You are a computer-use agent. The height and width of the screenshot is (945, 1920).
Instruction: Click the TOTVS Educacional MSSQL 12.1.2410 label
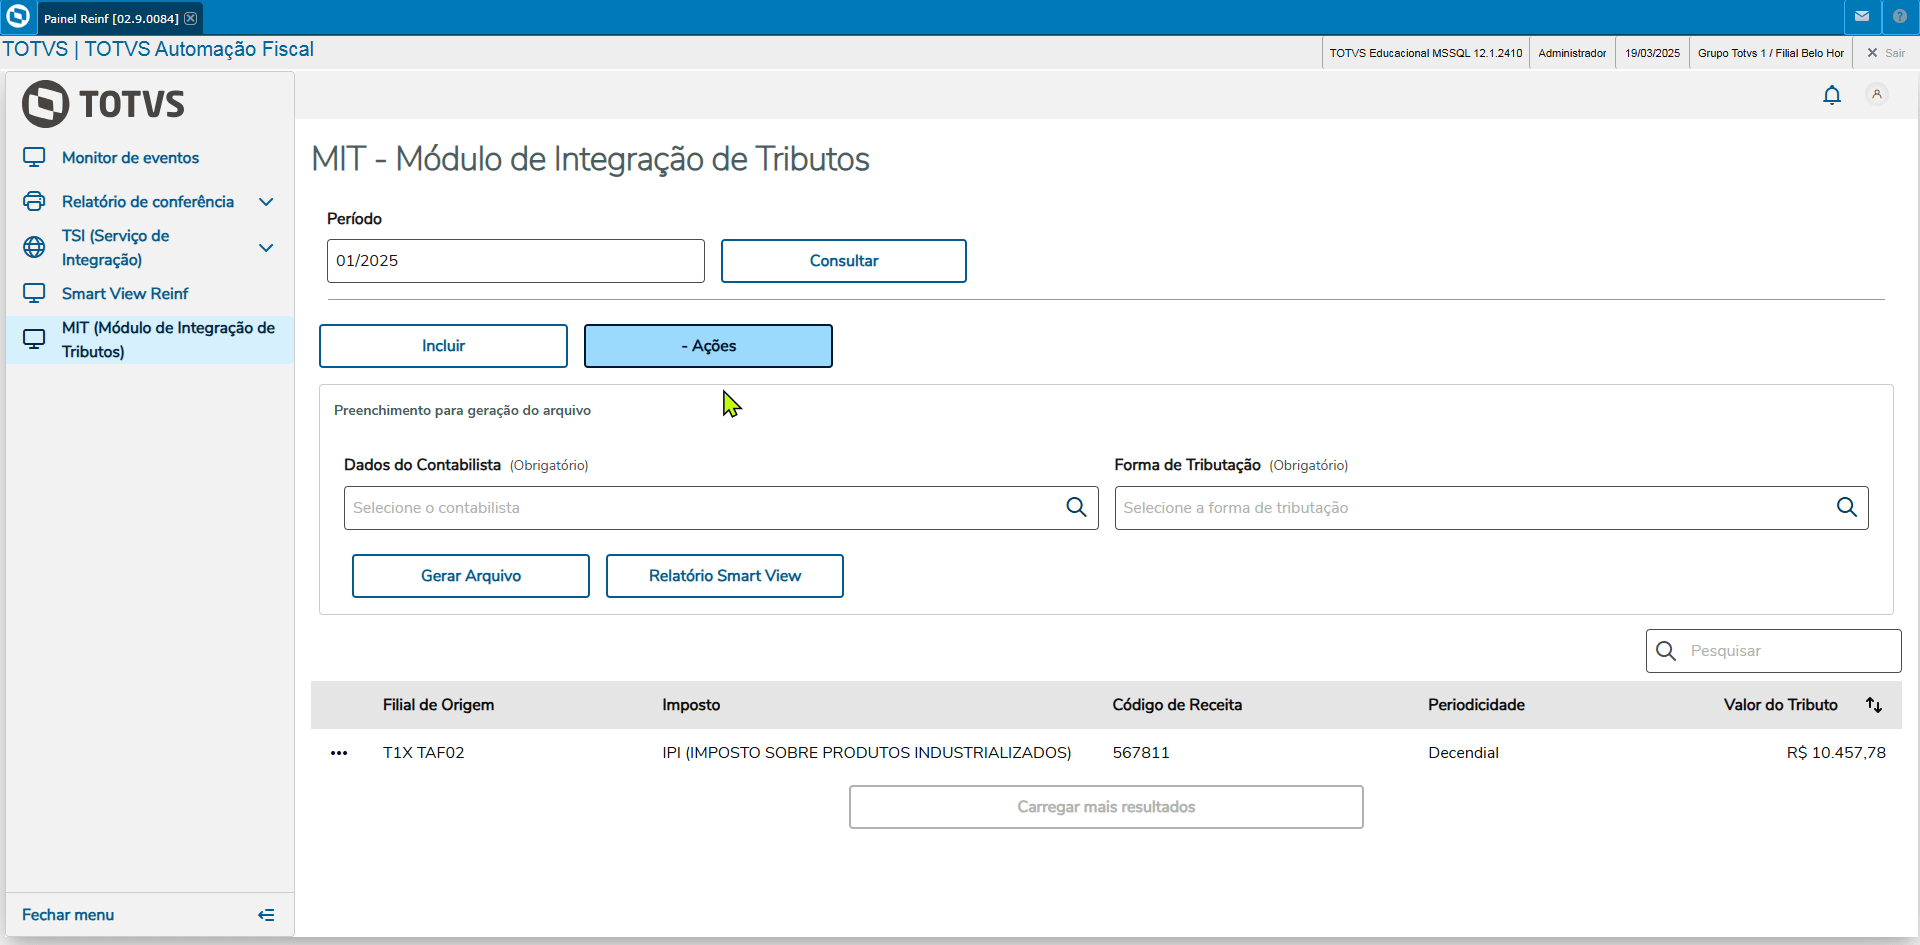click(x=1426, y=53)
